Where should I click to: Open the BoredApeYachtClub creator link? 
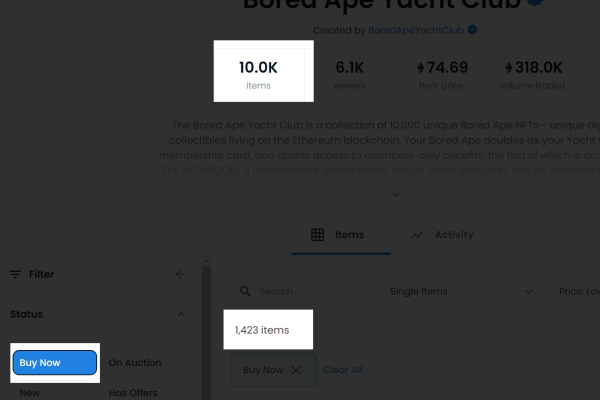(416, 30)
